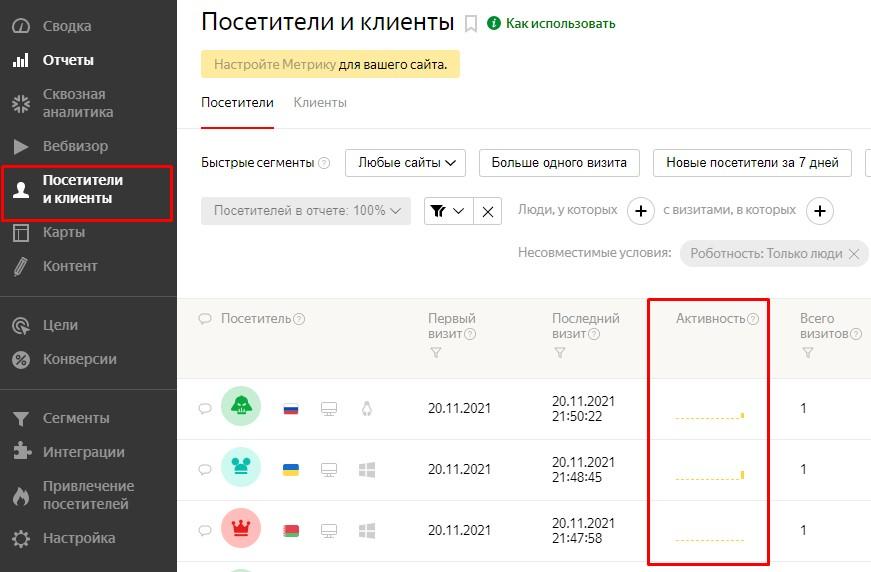Screen dimensions: 871x572
Task: Switch to the Посетители tab
Action: 237,103
